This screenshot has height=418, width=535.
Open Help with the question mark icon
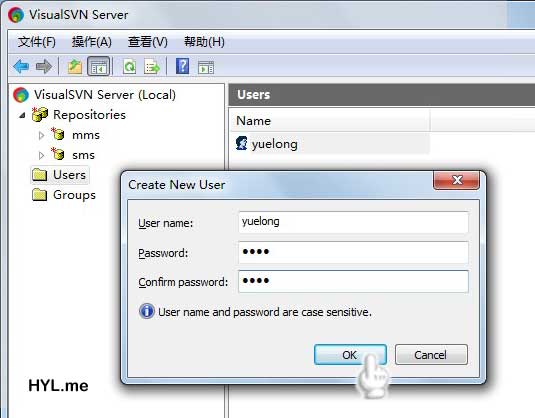coord(183,66)
